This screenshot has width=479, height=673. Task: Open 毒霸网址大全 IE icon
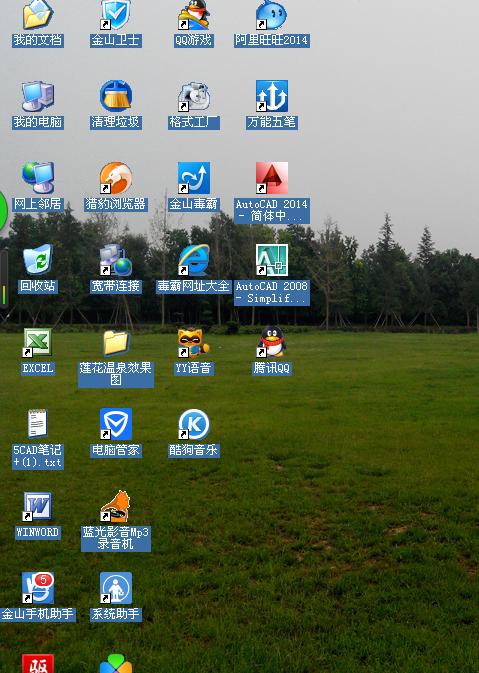[x=194, y=260]
